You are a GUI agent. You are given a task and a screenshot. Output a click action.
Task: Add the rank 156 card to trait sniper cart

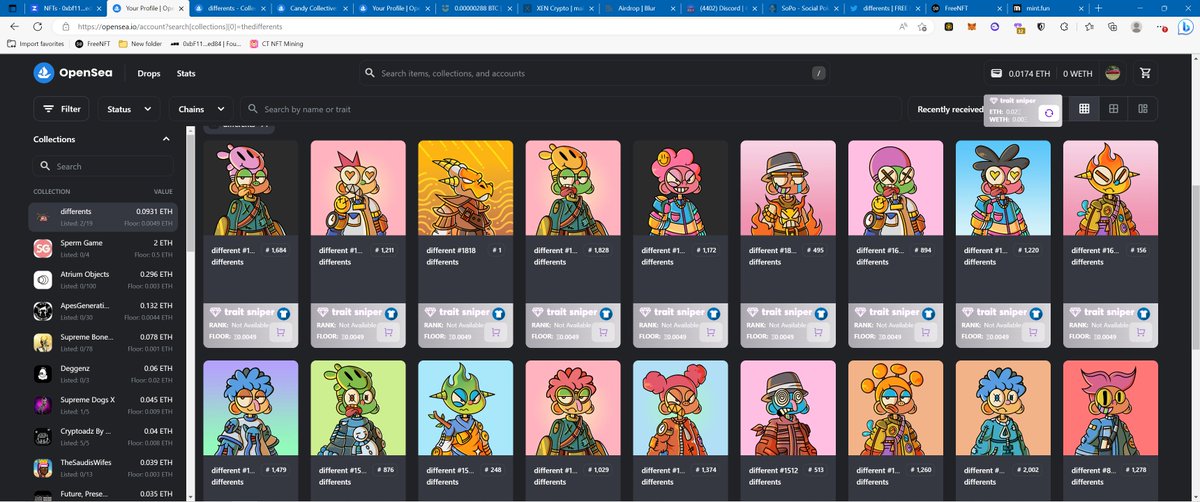click(x=1140, y=333)
